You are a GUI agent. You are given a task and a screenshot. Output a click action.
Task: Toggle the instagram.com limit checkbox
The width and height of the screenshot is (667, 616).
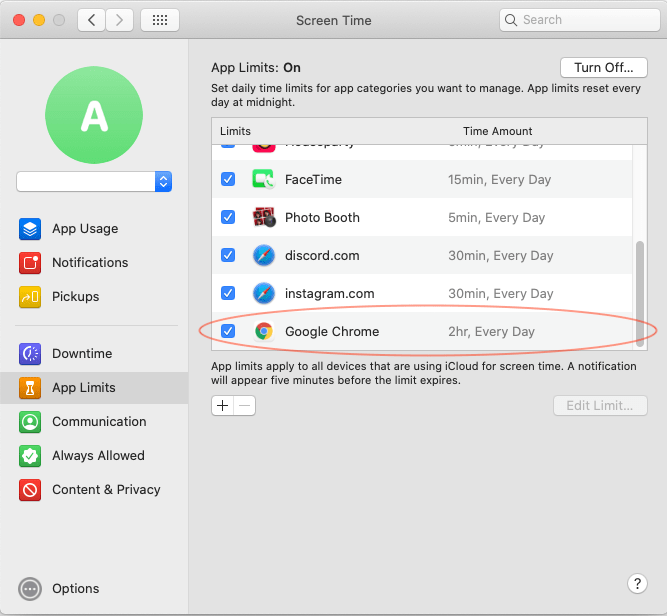pos(228,293)
